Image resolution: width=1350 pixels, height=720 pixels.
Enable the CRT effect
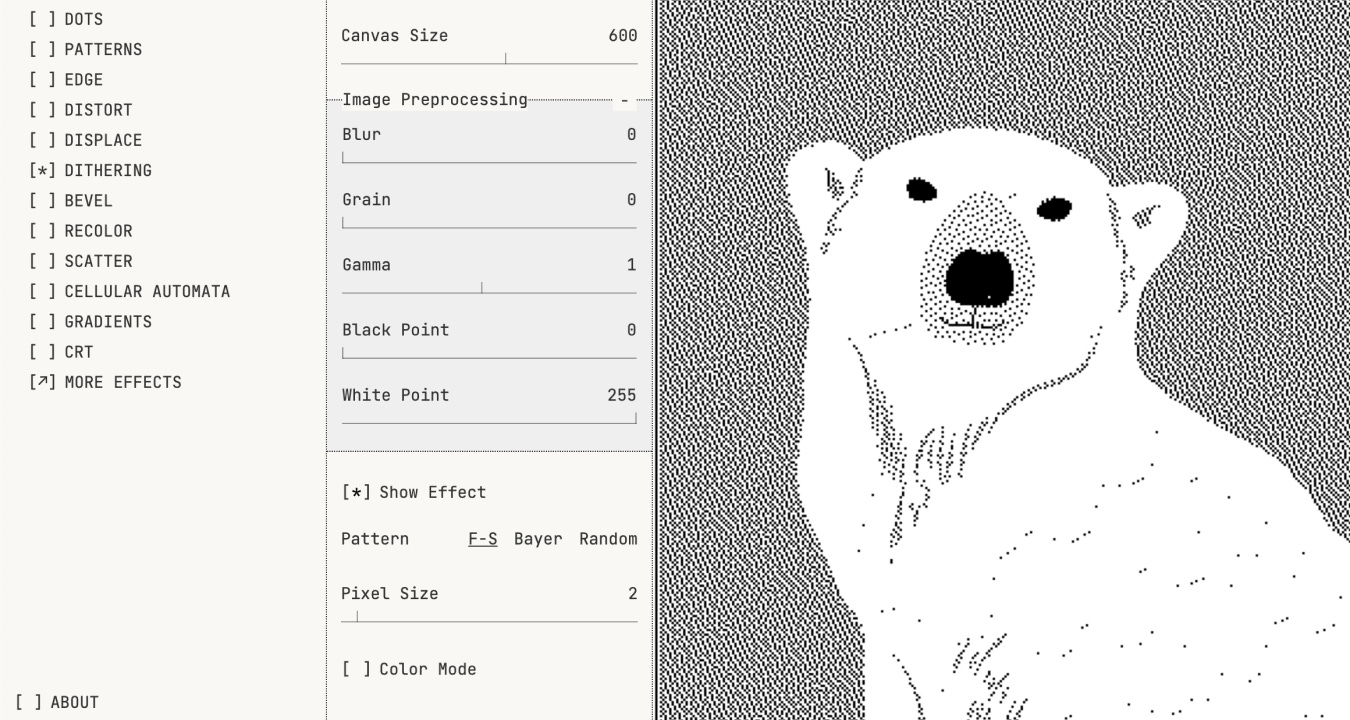[x=61, y=352]
